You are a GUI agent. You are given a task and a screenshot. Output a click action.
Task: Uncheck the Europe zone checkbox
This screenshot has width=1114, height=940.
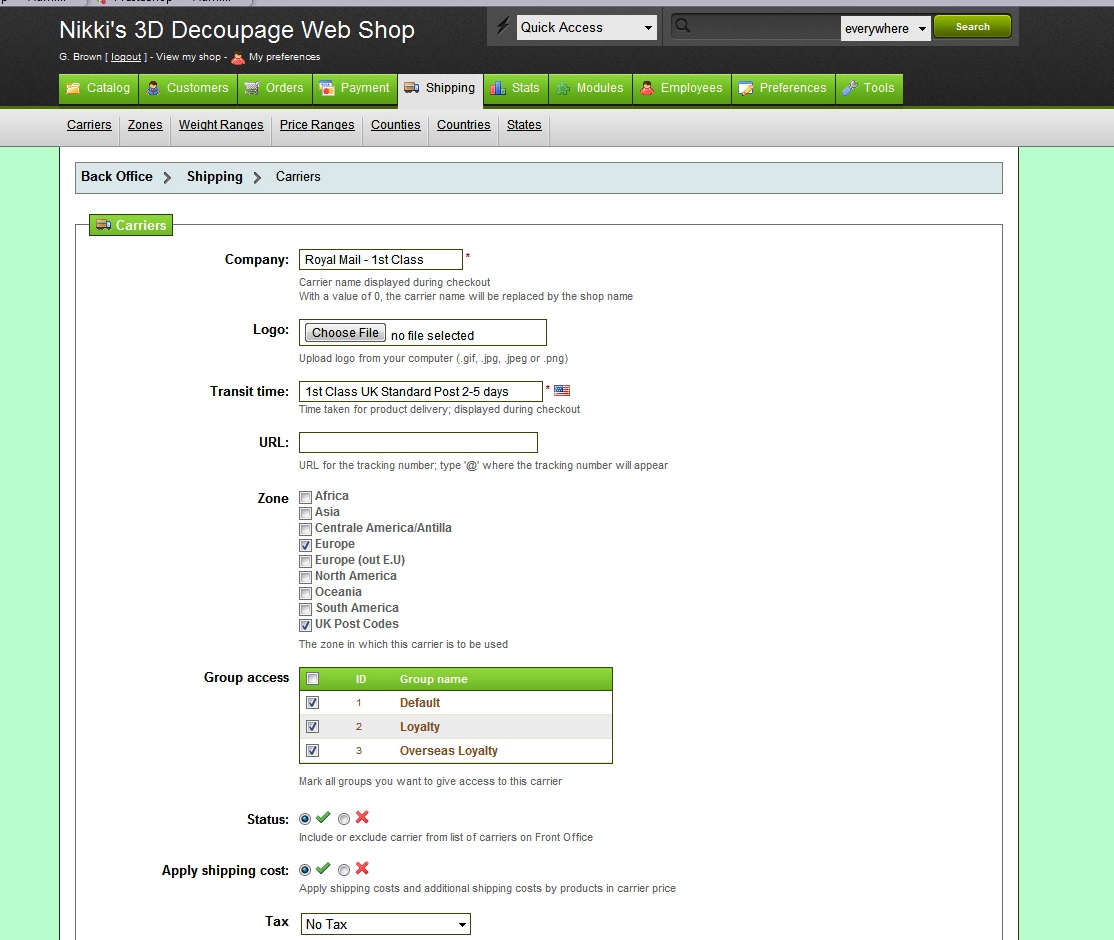coord(305,545)
